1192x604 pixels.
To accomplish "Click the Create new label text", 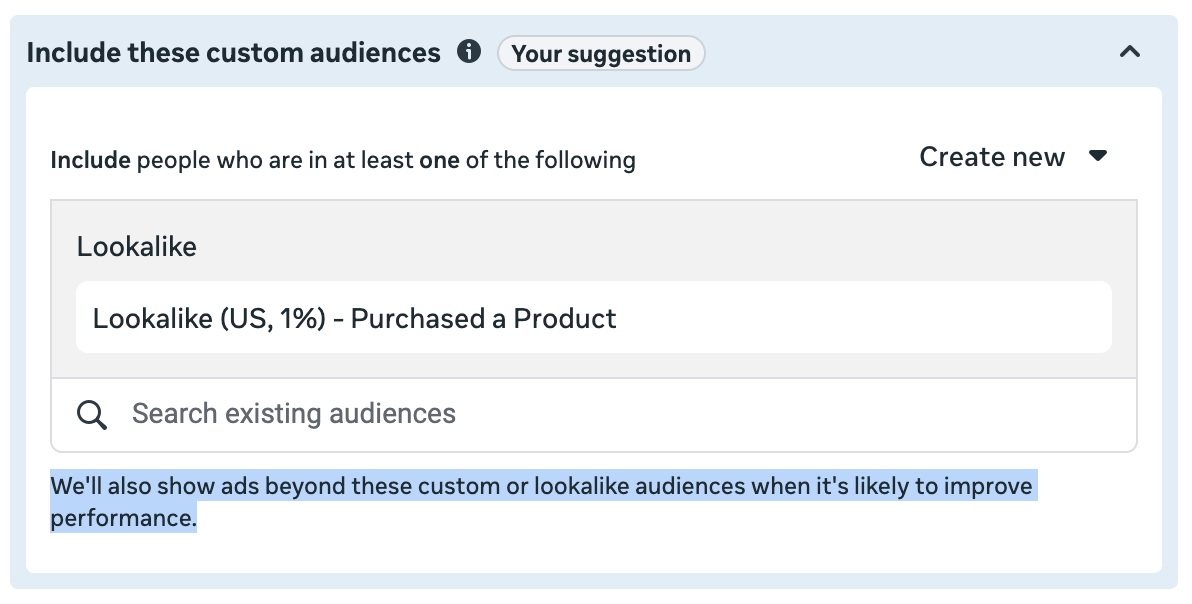I will click(x=992, y=157).
